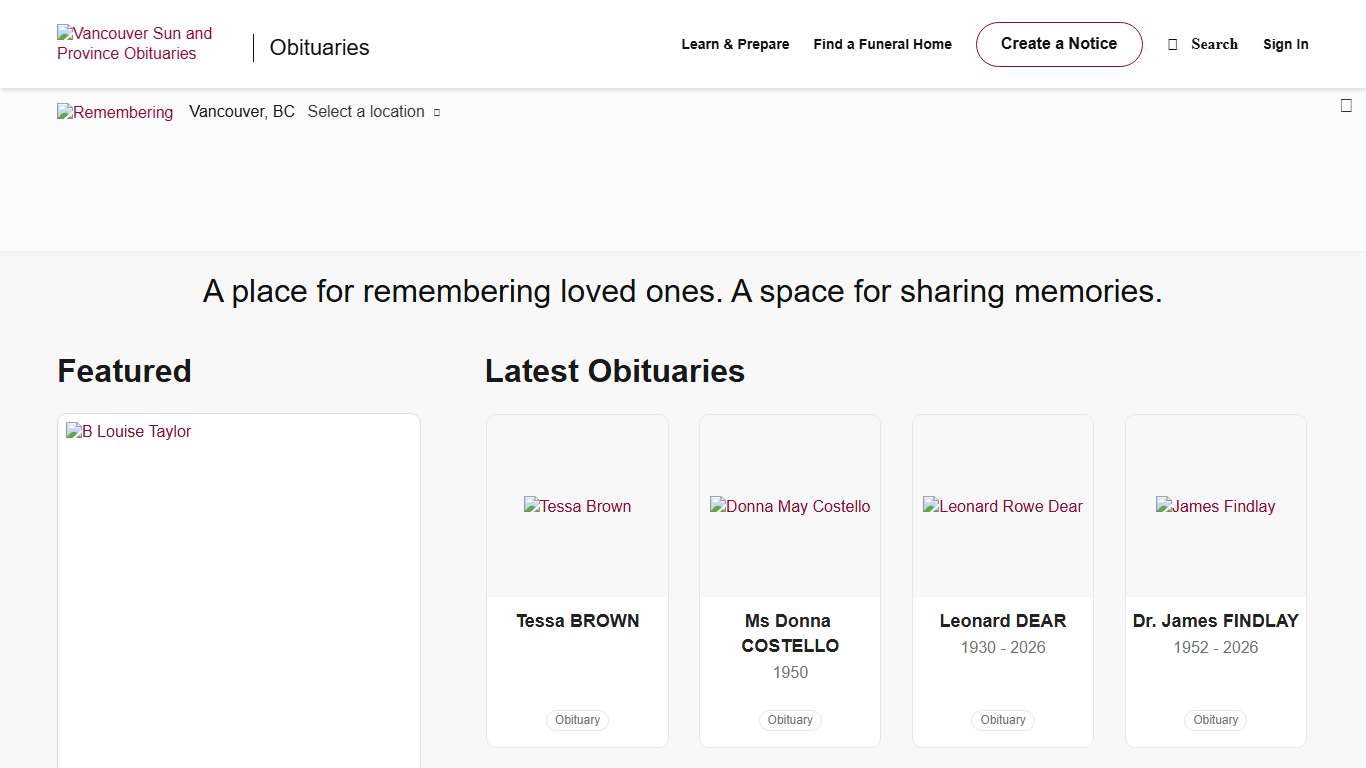Click the Sign In link
1366x768 pixels.
[x=1286, y=44]
